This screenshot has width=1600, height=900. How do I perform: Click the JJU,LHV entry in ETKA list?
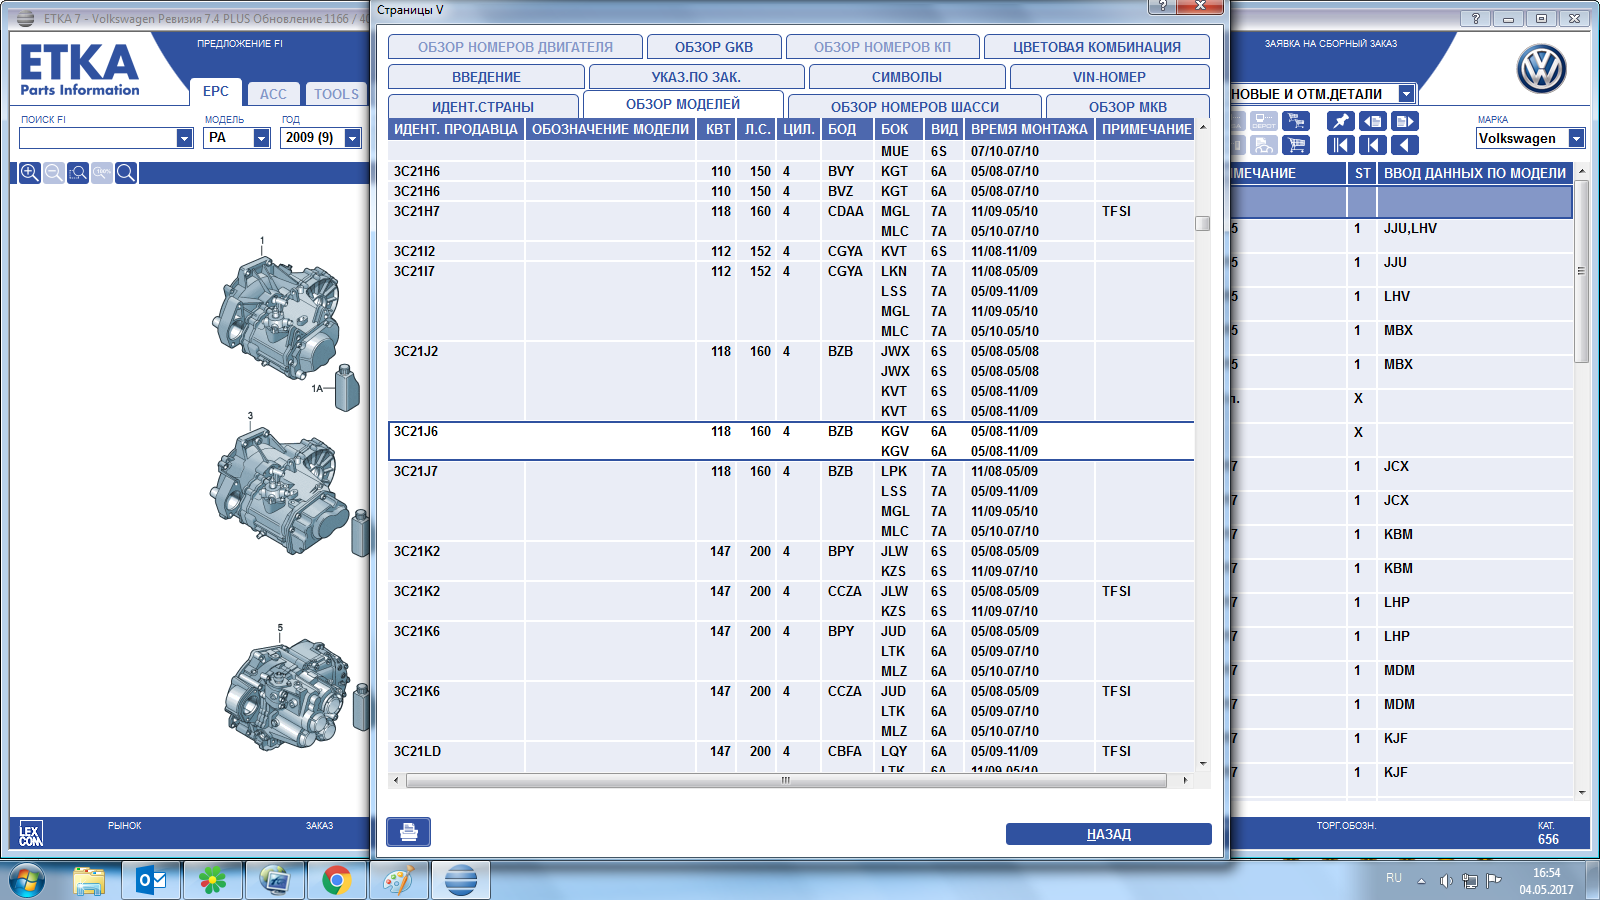(x=1410, y=228)
